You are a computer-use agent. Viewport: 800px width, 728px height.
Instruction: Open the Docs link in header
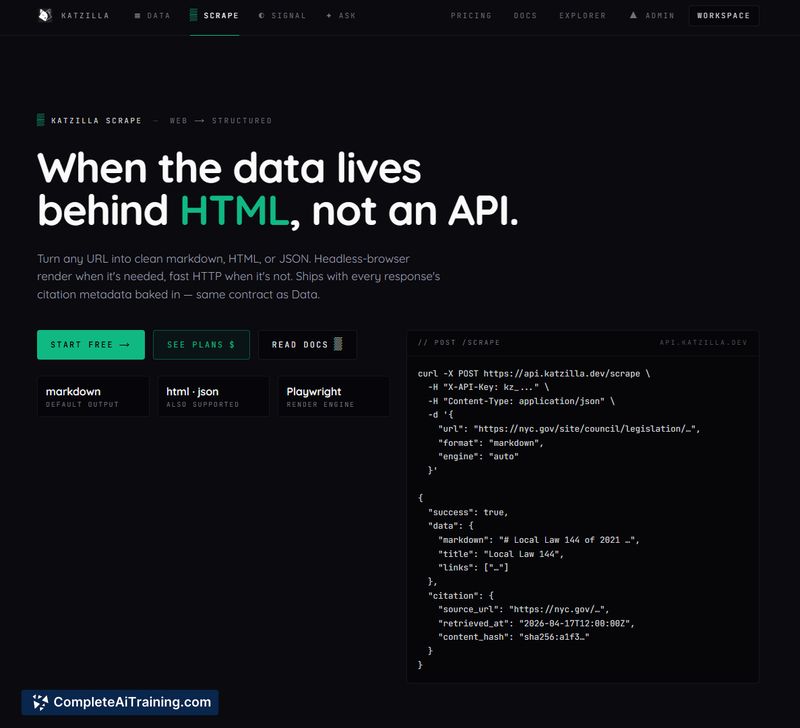(525, 16)
